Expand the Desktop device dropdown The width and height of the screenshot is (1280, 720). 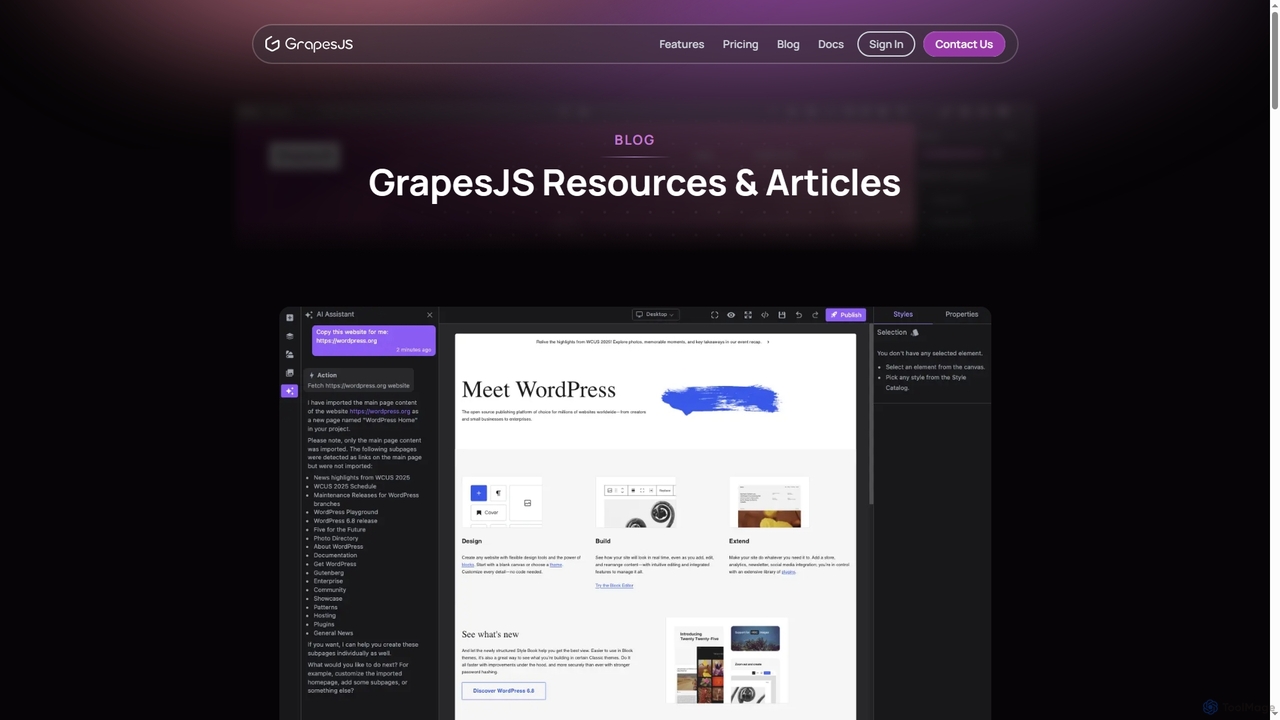[656, 314]
